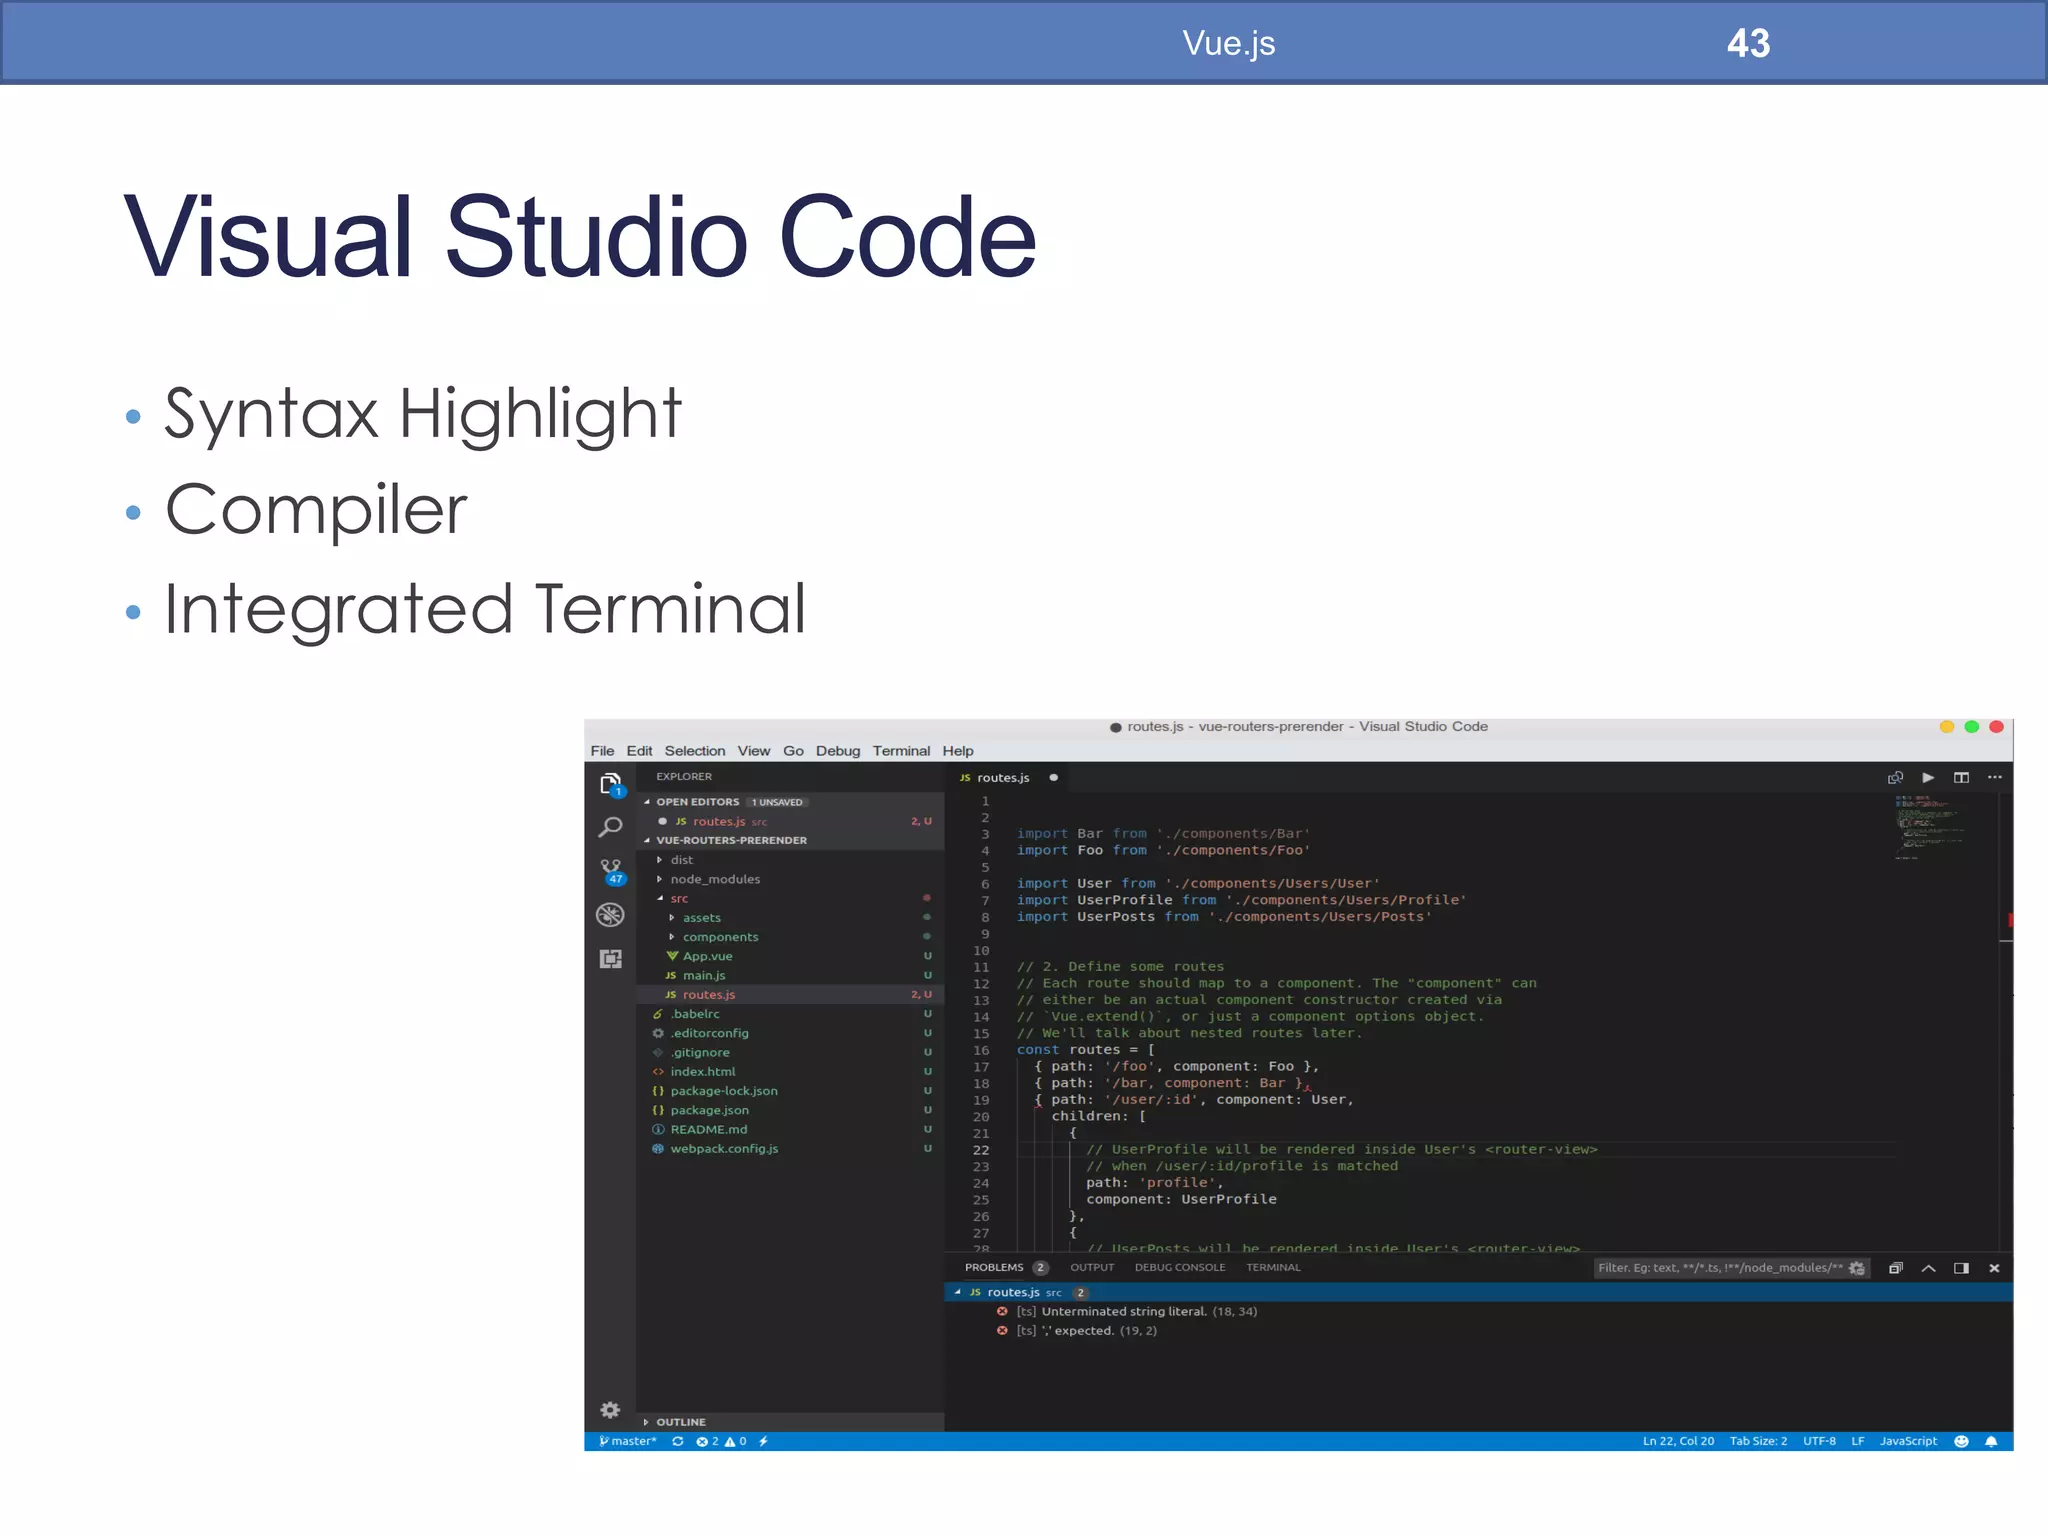Toggle the problems panel position icon

(1961, 1268)
